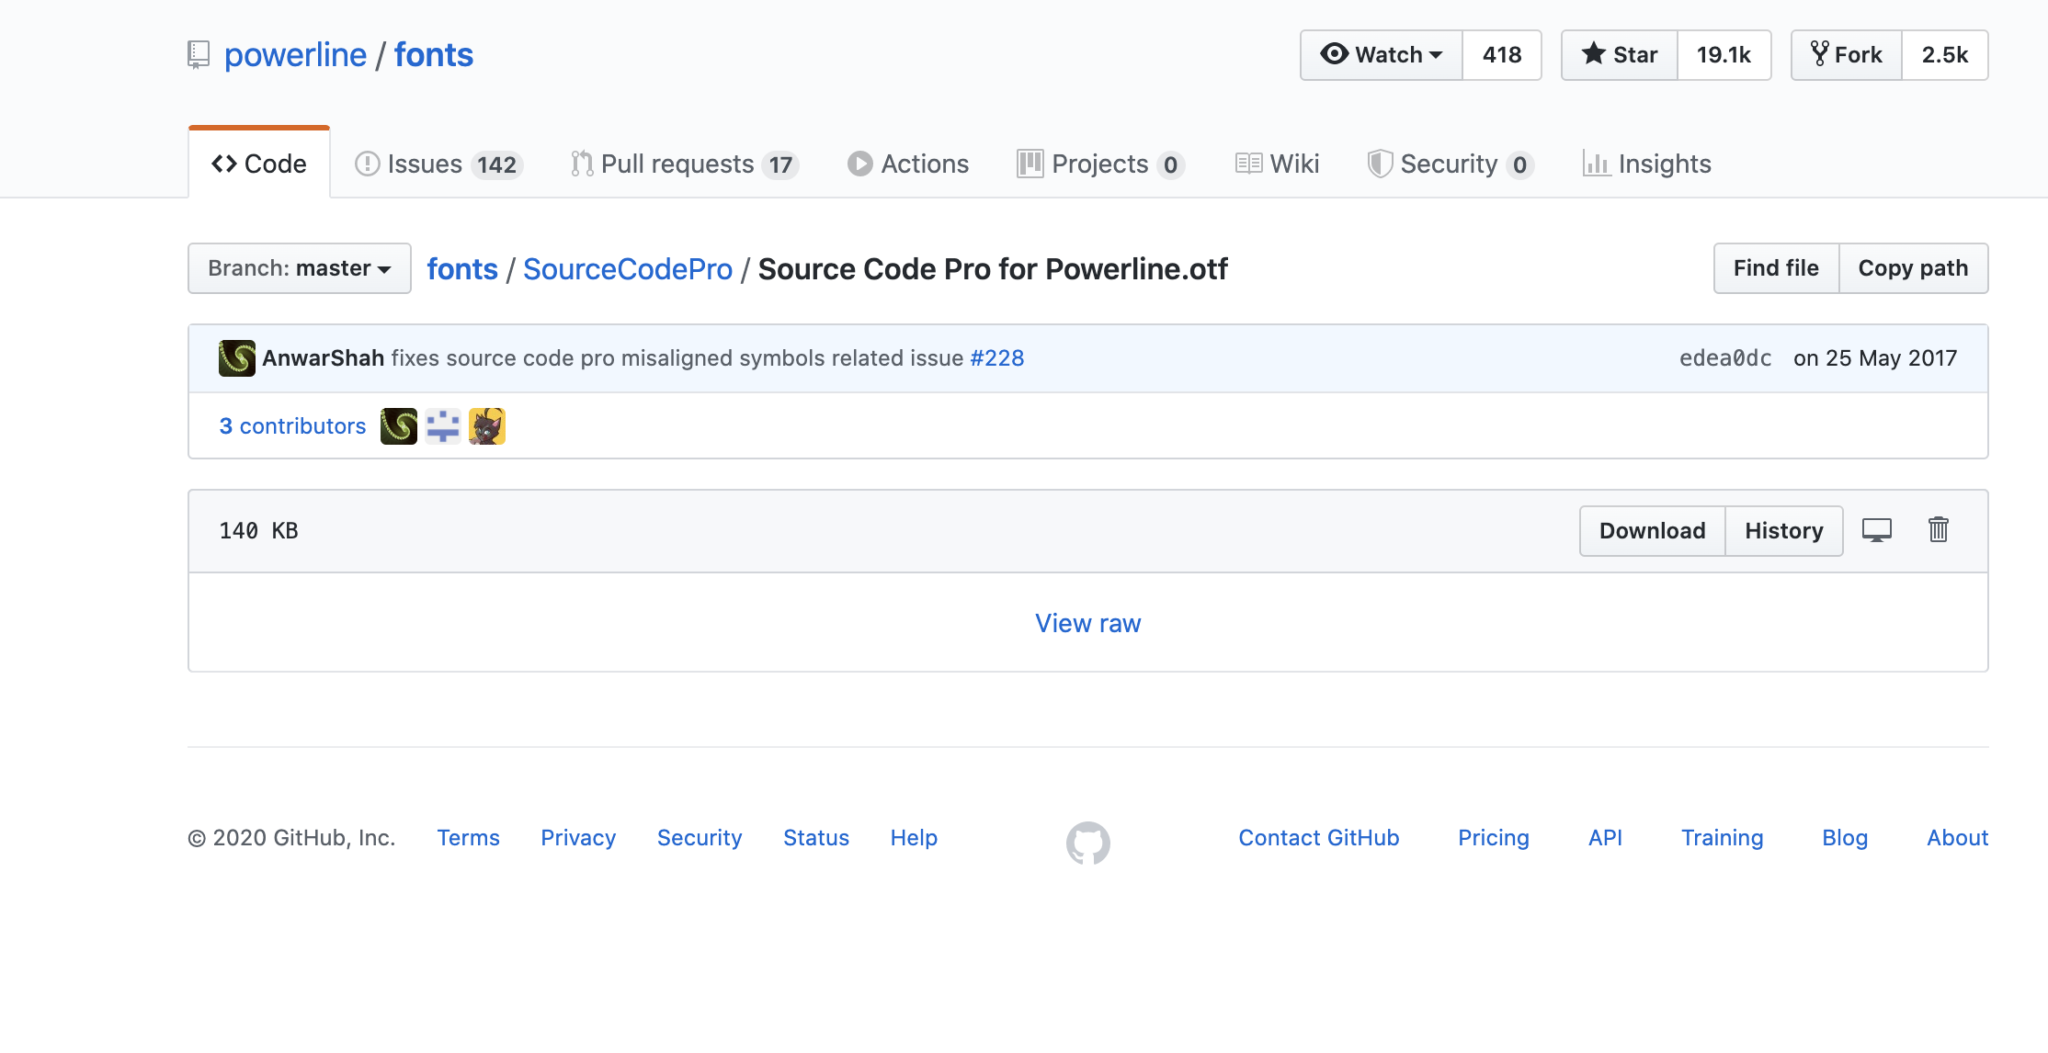Image resolution: width=2048 pixels, height=1053 pixels.
Task: Download the font file
Action: (1652, 531)
